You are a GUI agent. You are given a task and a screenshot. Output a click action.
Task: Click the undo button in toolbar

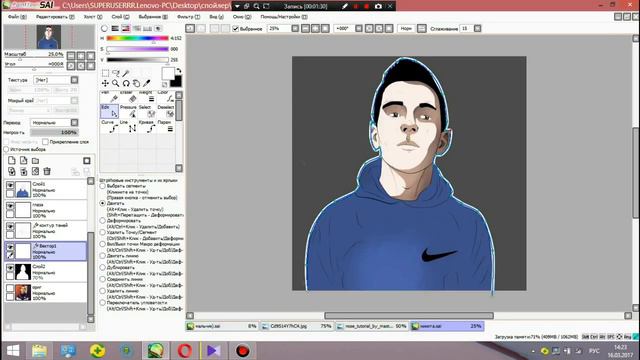click(x=190, y=29)
